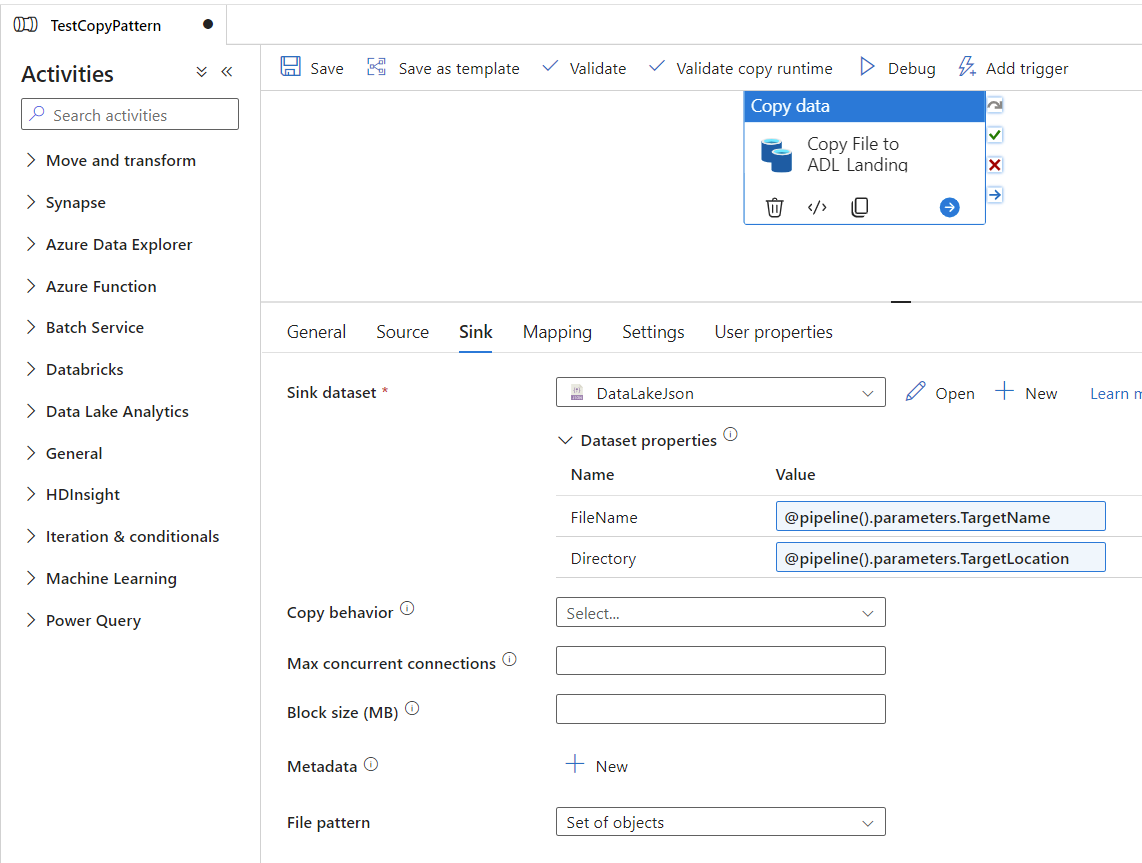Expand Batch Service category
The width and height of the screenshot is (1142, 863).
(x=31, y=328)
